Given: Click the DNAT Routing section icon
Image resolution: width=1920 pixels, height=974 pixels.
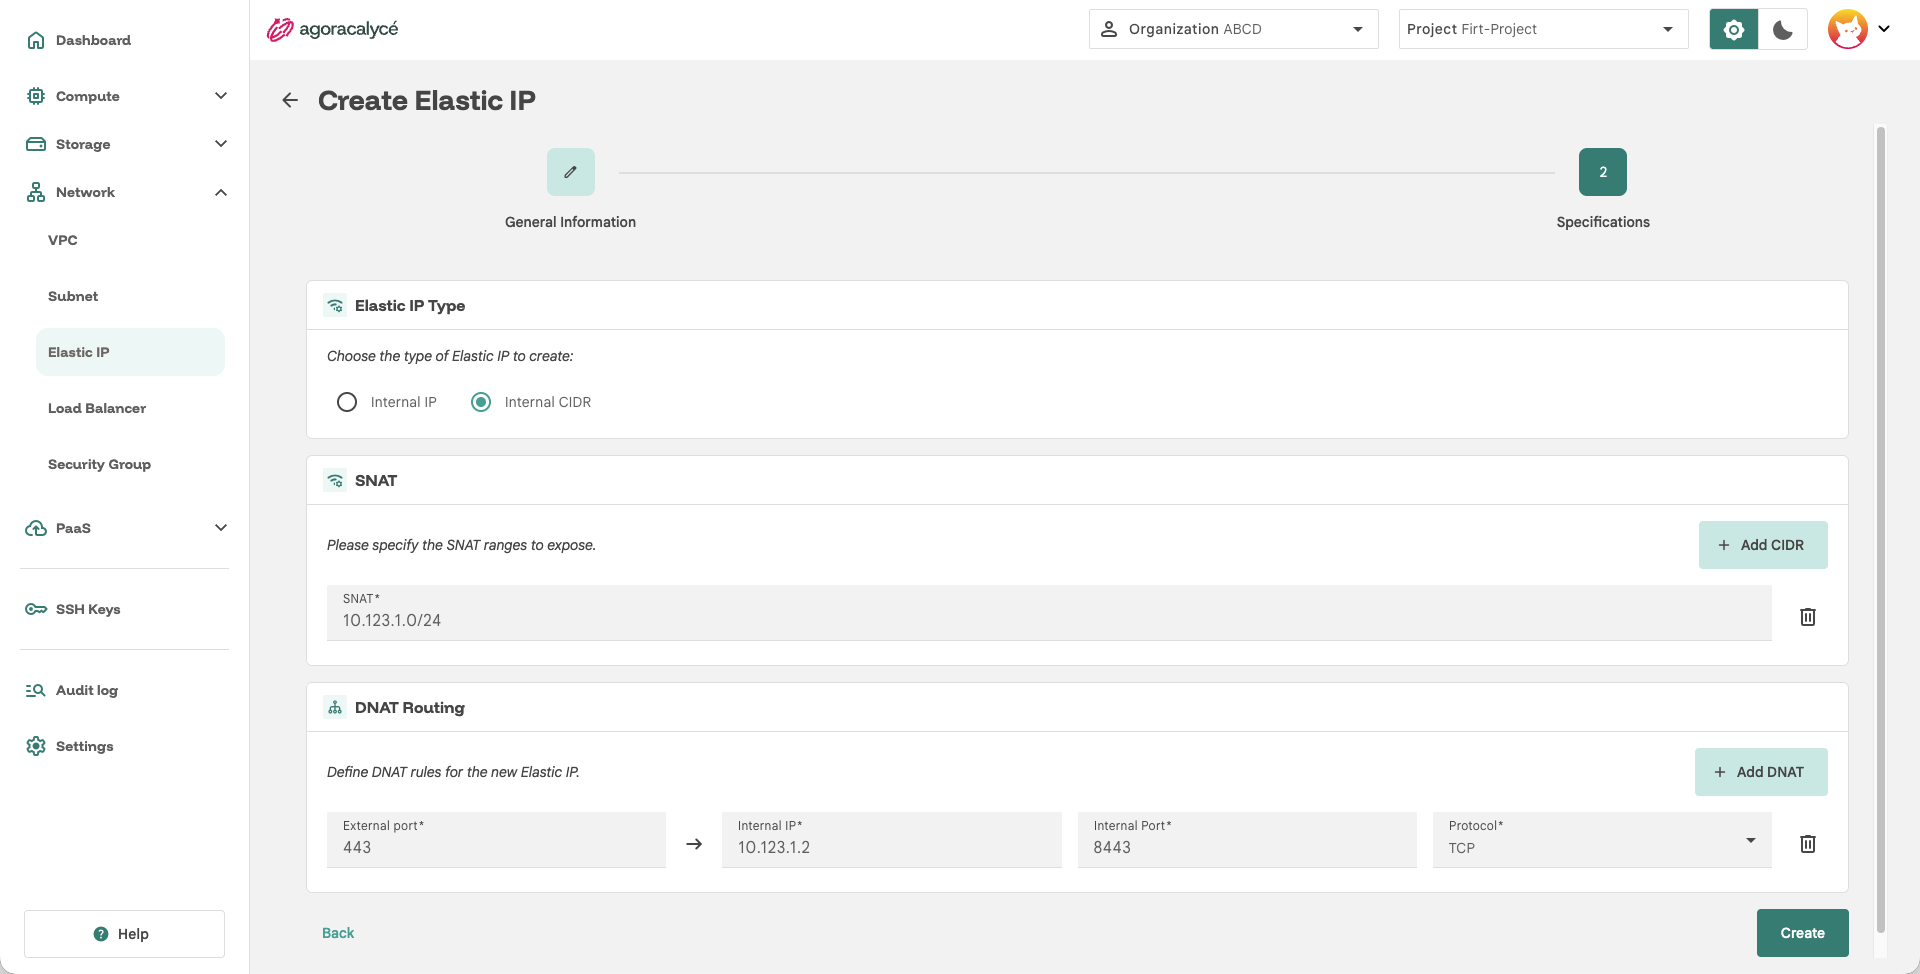Looking at the screenshot, I should 335,707.
